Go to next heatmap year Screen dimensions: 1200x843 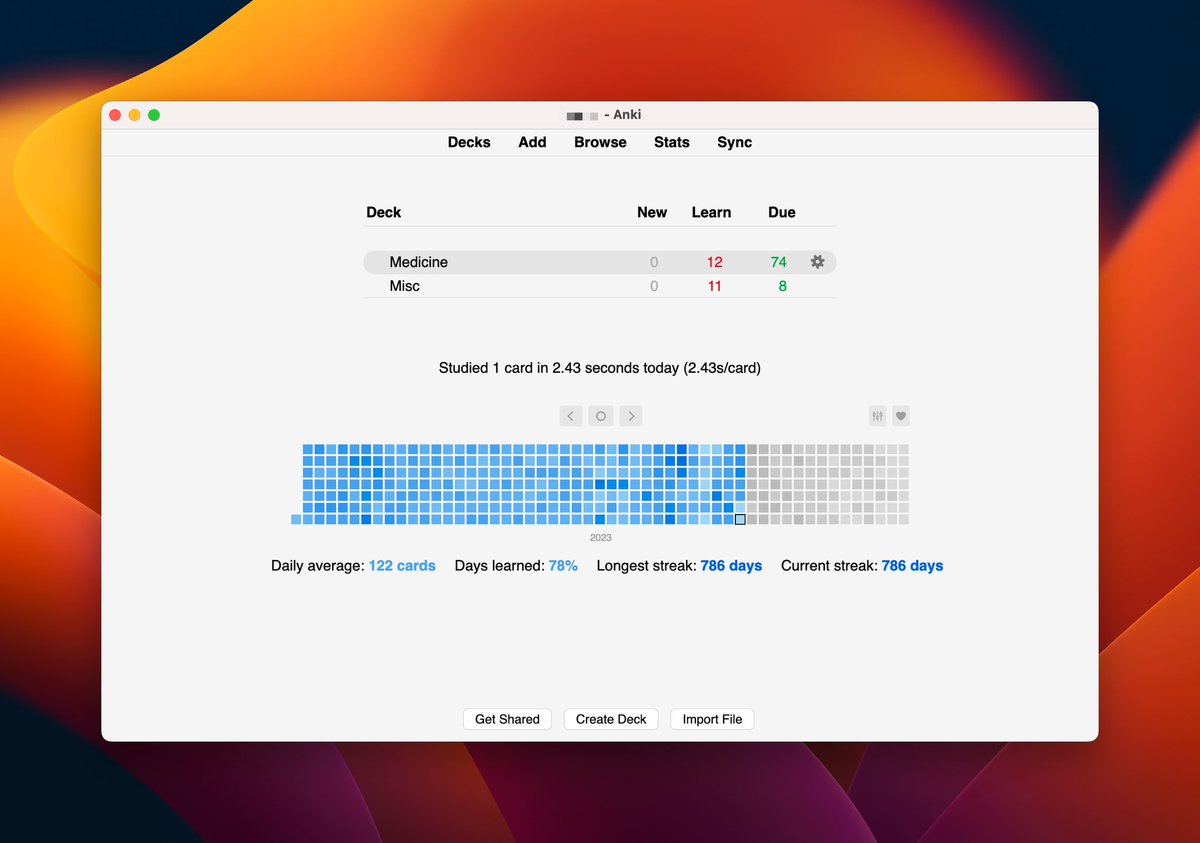[631, 416]
